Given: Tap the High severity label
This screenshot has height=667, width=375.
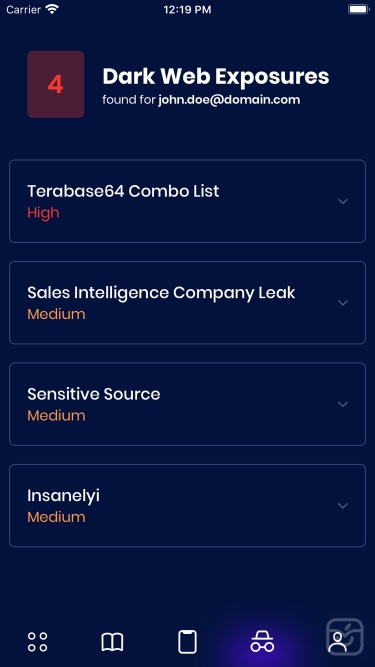Looking at the screenshot, I should point(43,213).
